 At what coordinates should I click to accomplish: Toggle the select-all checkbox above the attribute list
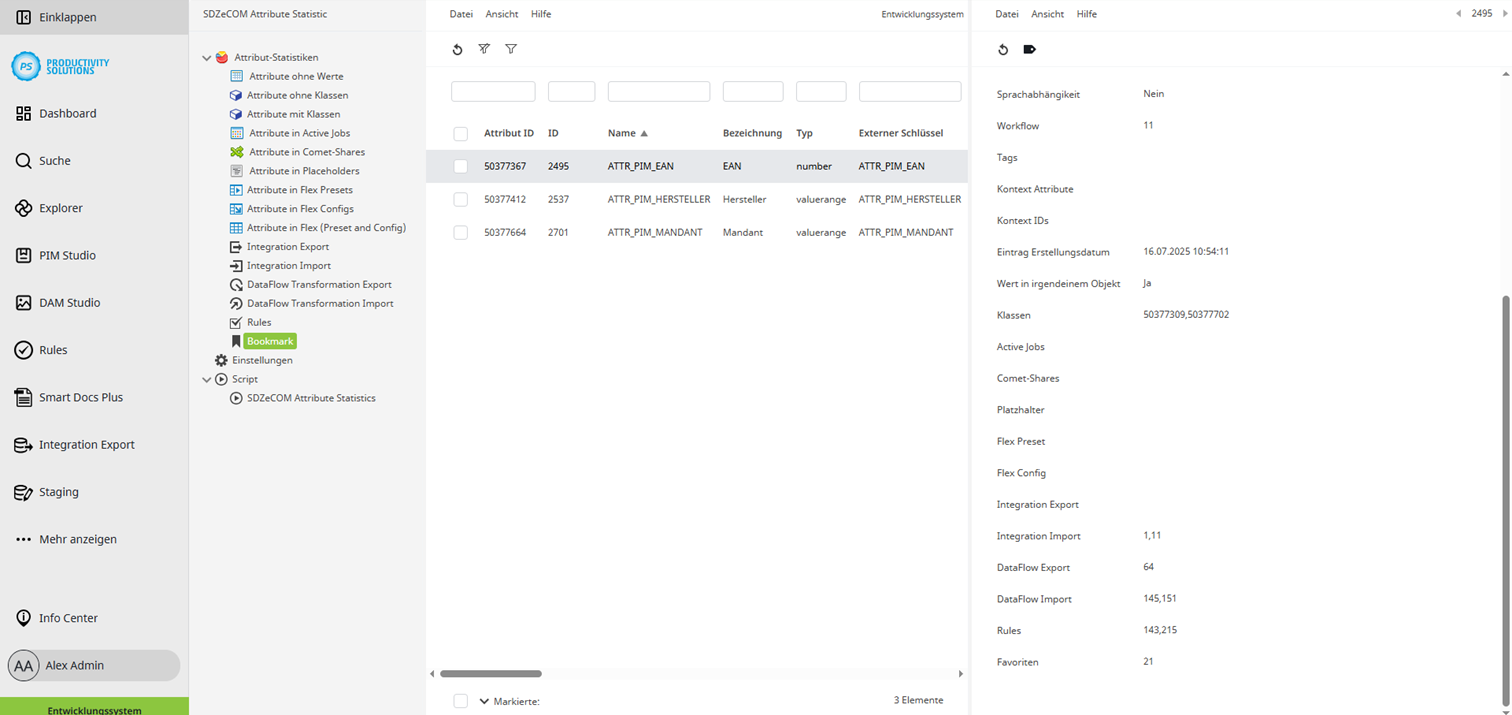[460, 133]
